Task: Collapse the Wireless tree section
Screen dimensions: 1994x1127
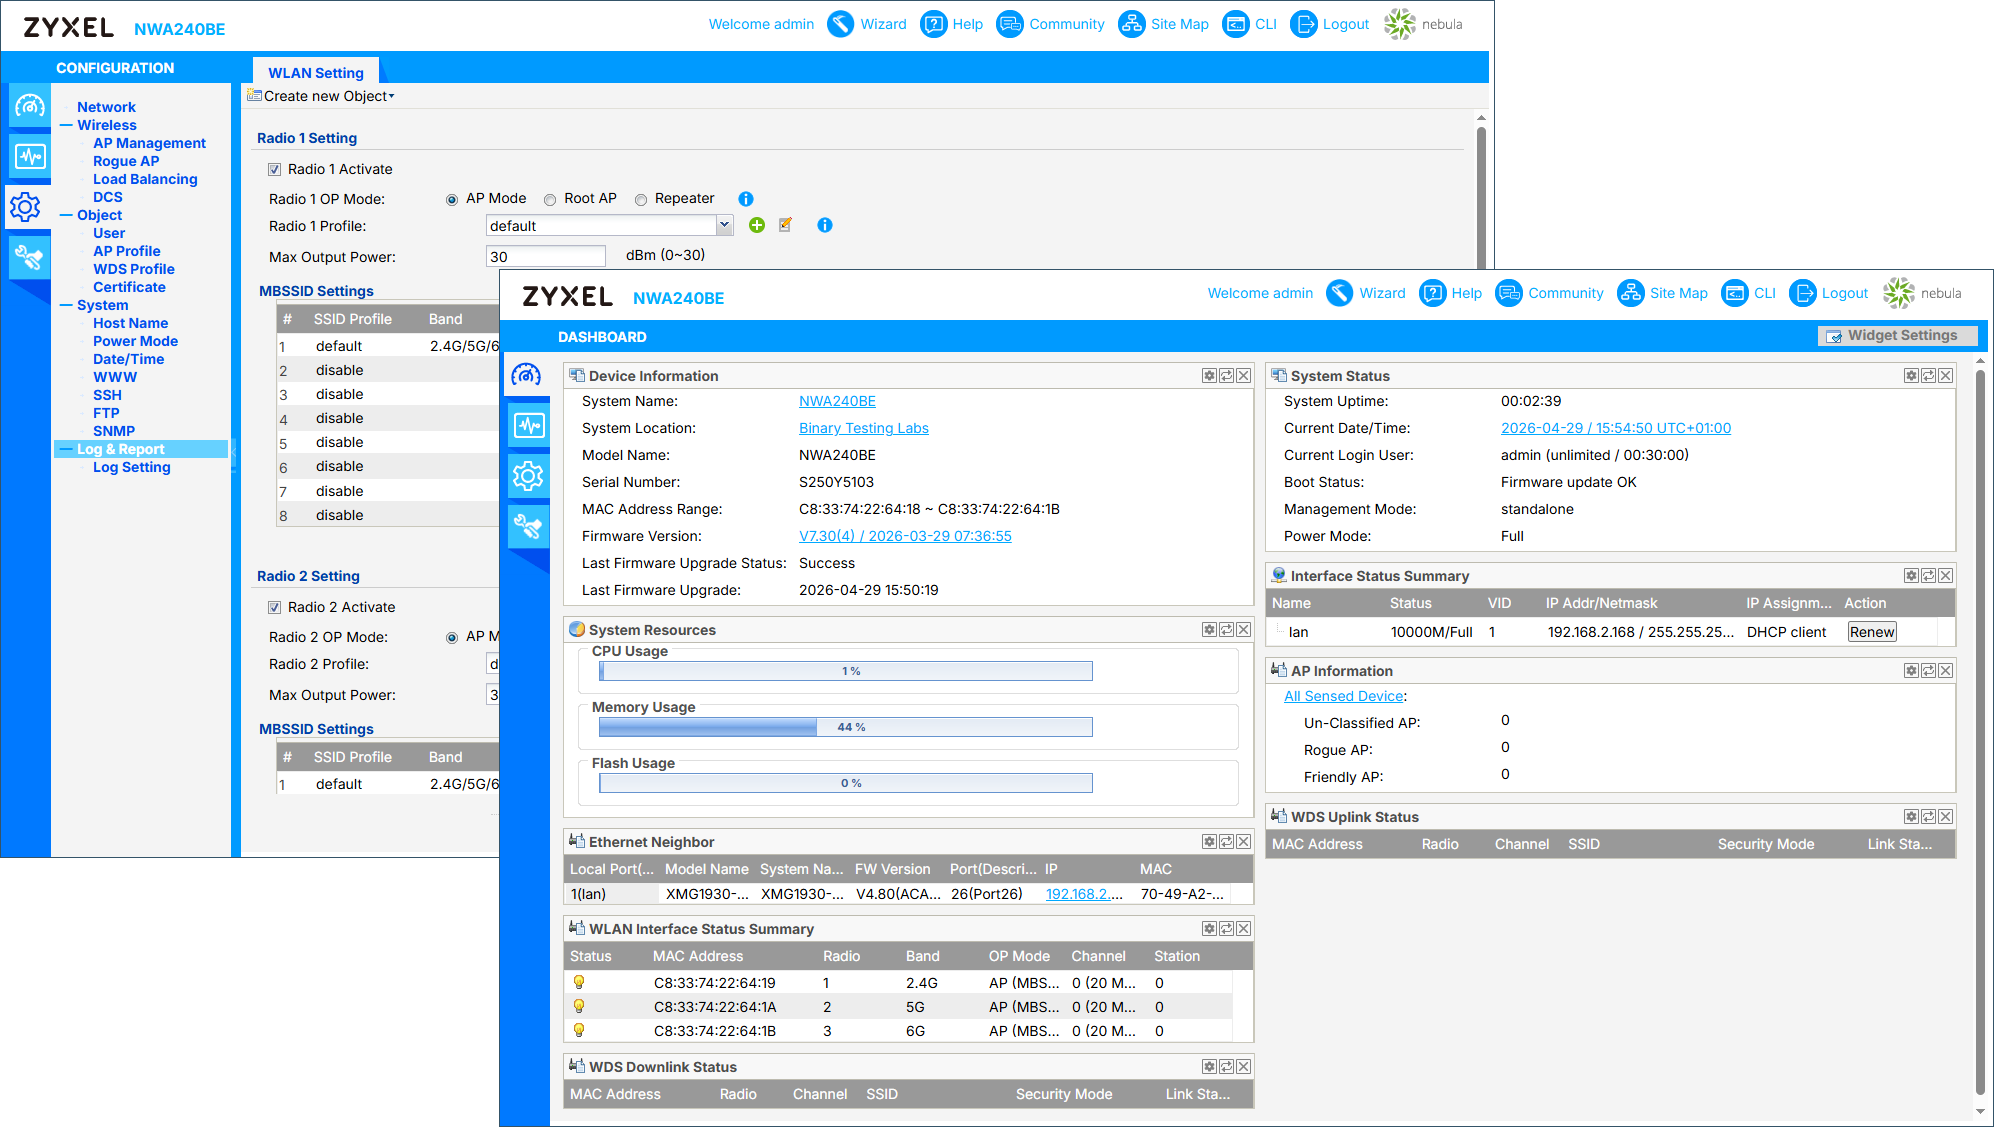Action: pyautogui.click(x=67, y=126)
